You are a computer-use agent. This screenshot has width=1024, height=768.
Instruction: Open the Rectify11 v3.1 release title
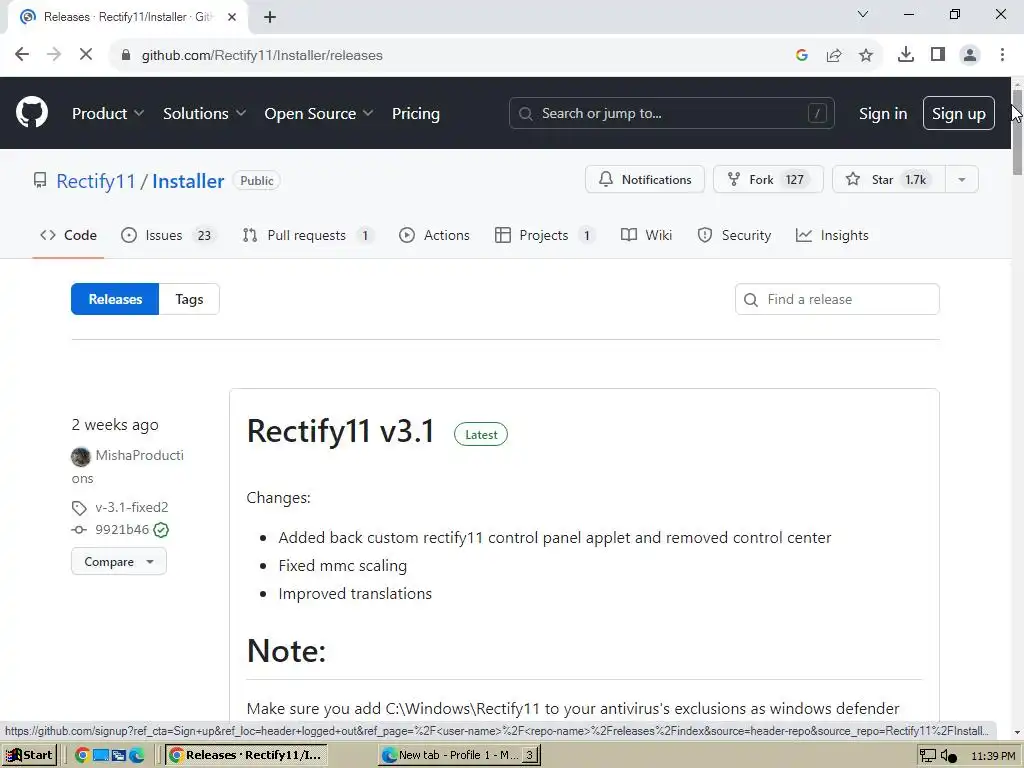(341, 432)
